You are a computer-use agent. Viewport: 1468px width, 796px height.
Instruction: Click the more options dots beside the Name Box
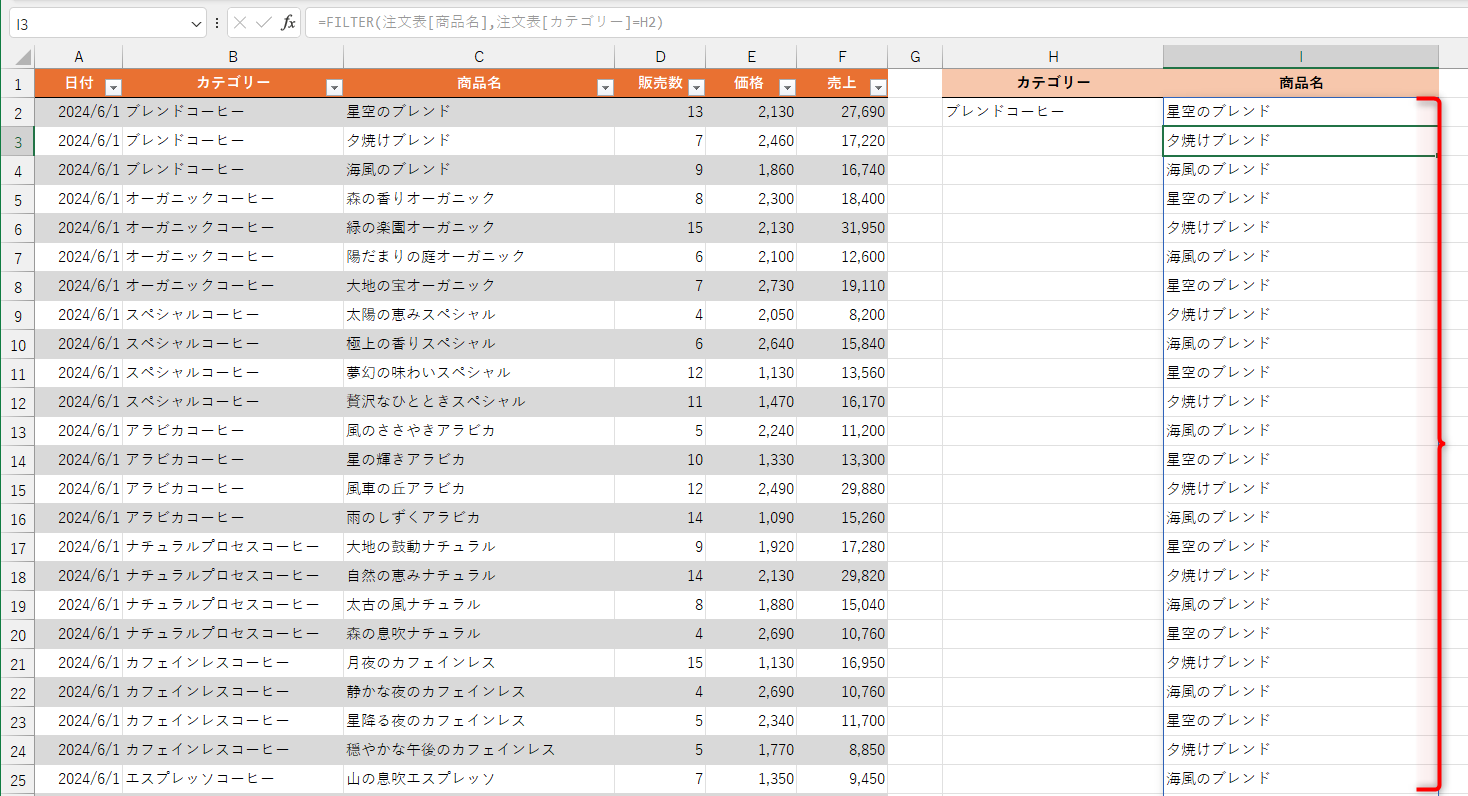[216, 22]
